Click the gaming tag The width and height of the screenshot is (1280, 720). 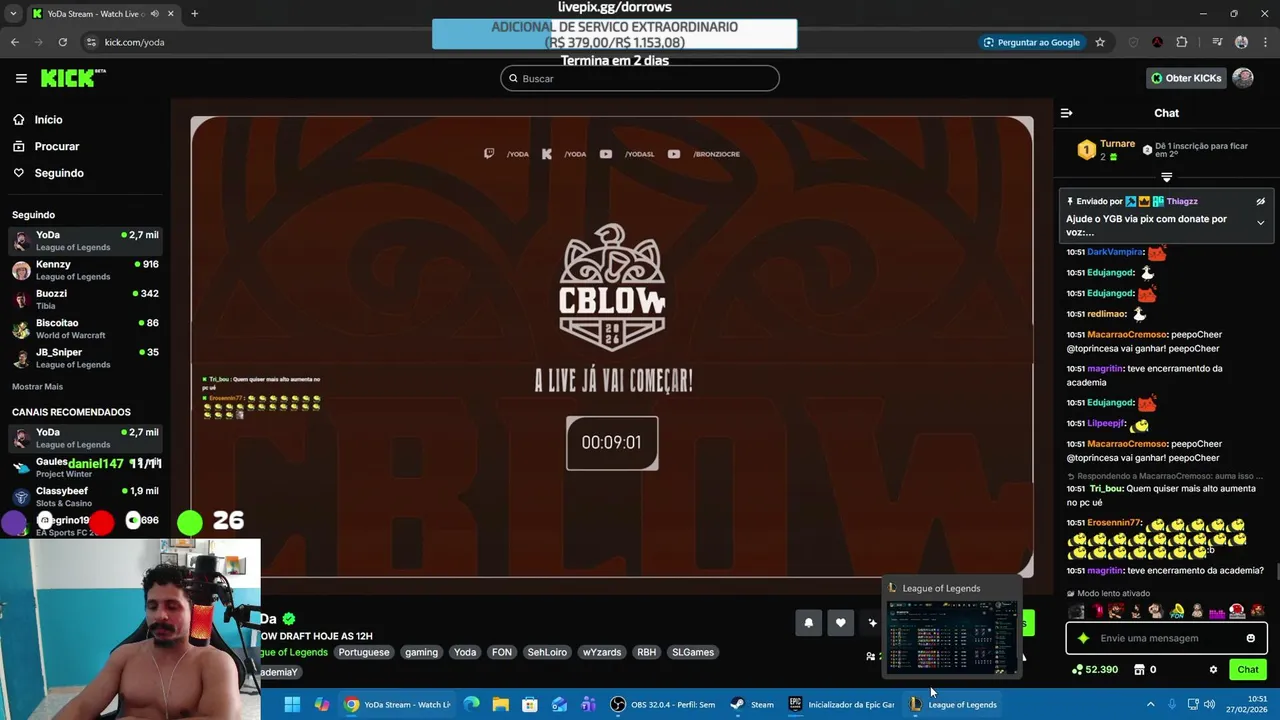(421, 652)
